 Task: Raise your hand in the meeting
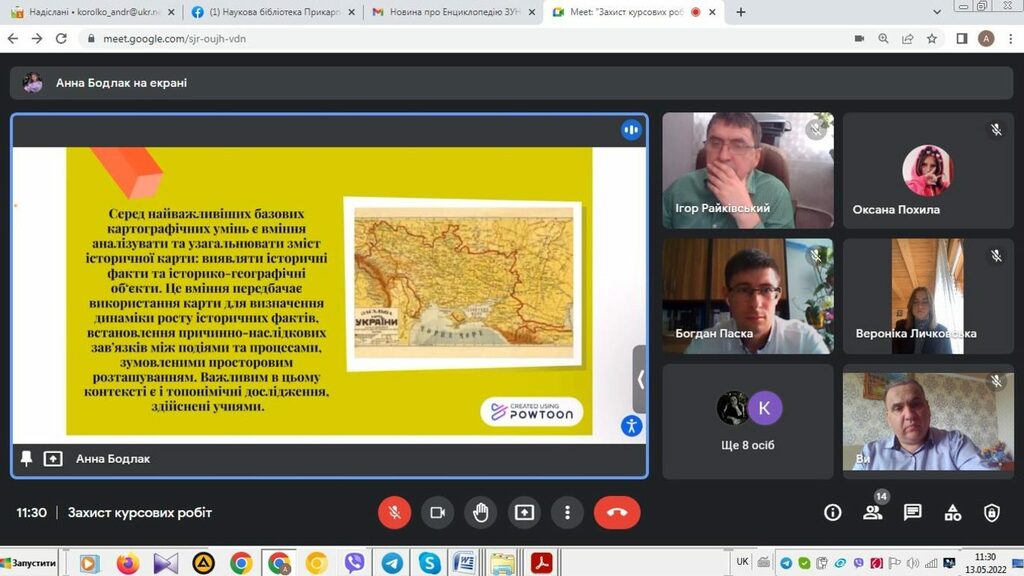pos(481,513)
